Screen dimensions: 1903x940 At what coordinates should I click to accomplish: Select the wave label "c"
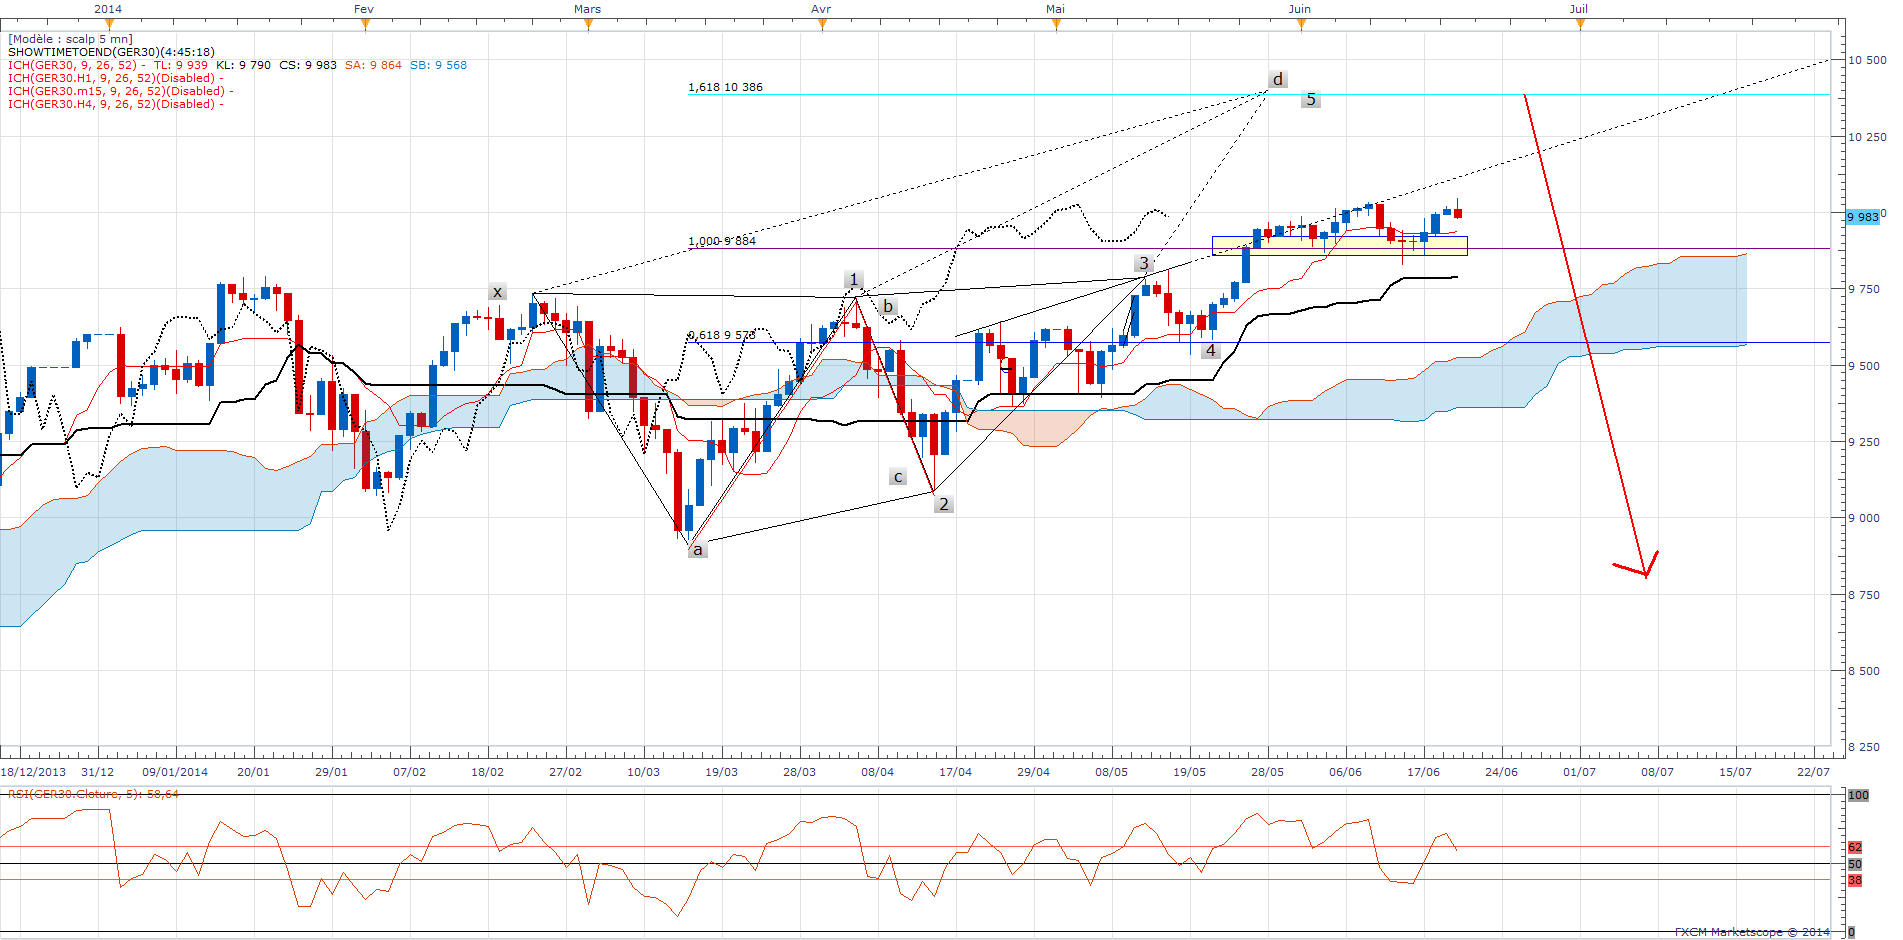(898, 477)
